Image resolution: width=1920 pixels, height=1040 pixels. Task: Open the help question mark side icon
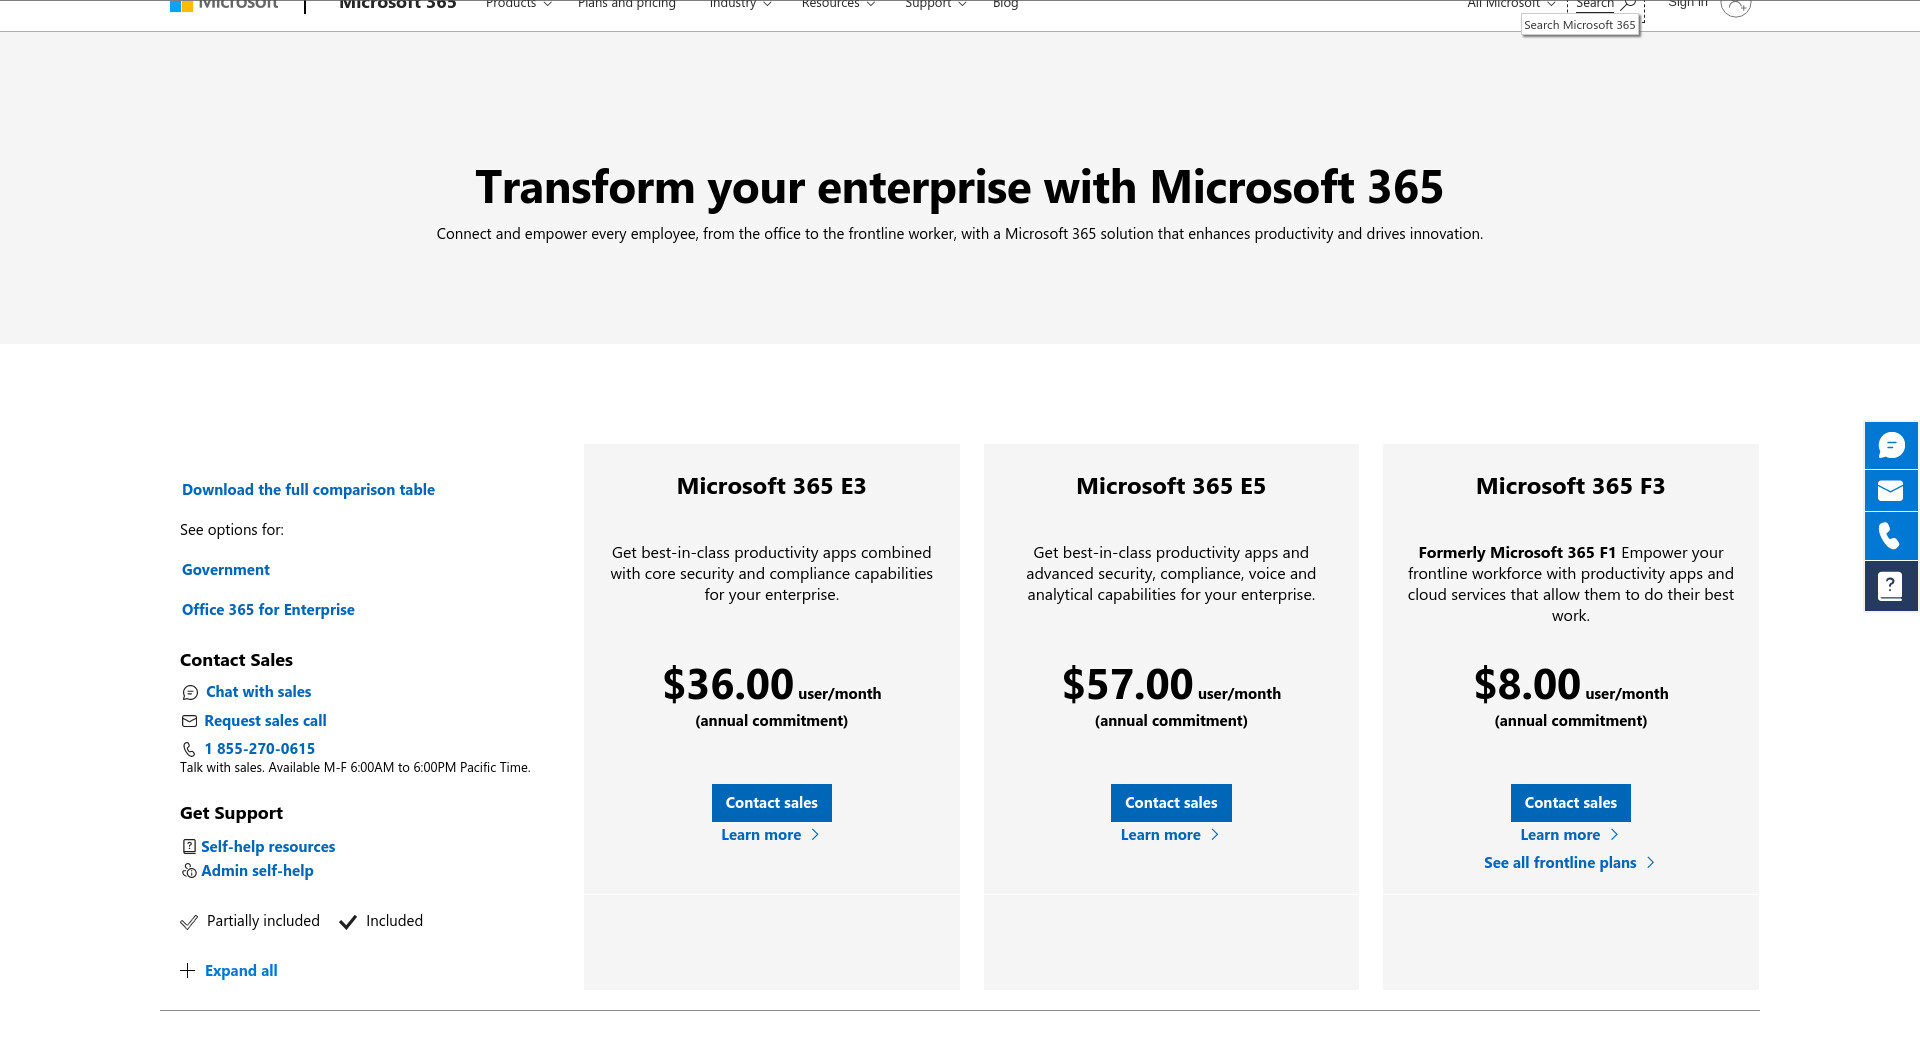[x=1891, y=586]
